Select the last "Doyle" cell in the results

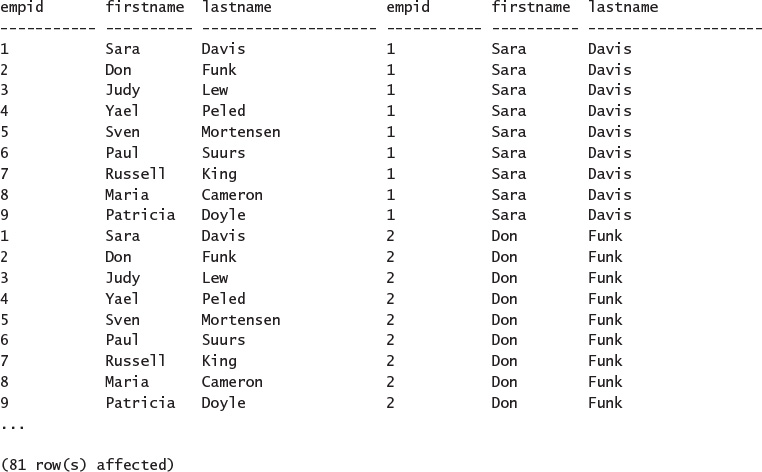click(223, 403)
